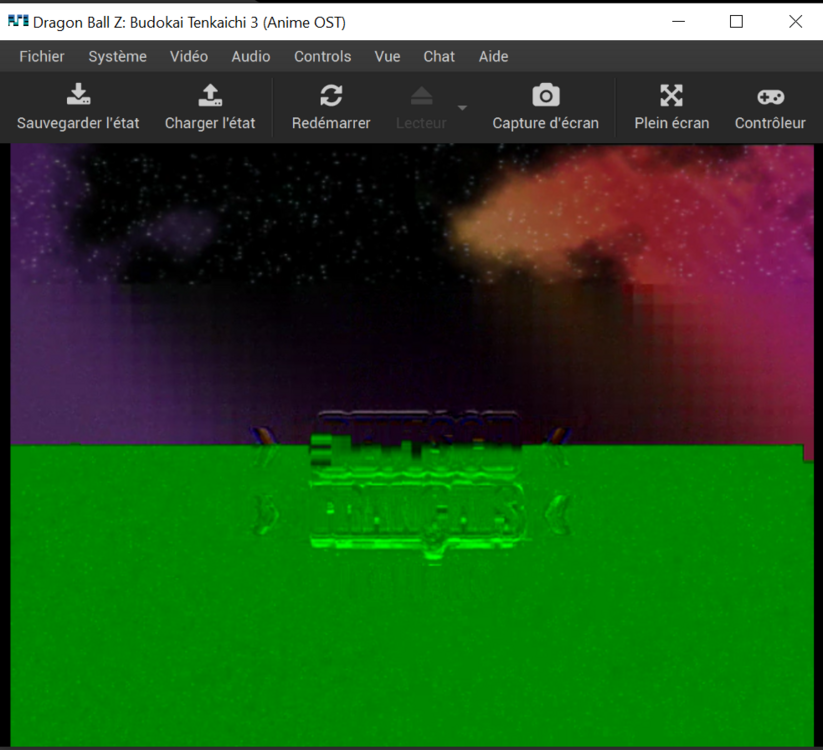Viewport: 823px width, 750px height.
Task: Click the Vue menu
Action: (x=387, y=56)
